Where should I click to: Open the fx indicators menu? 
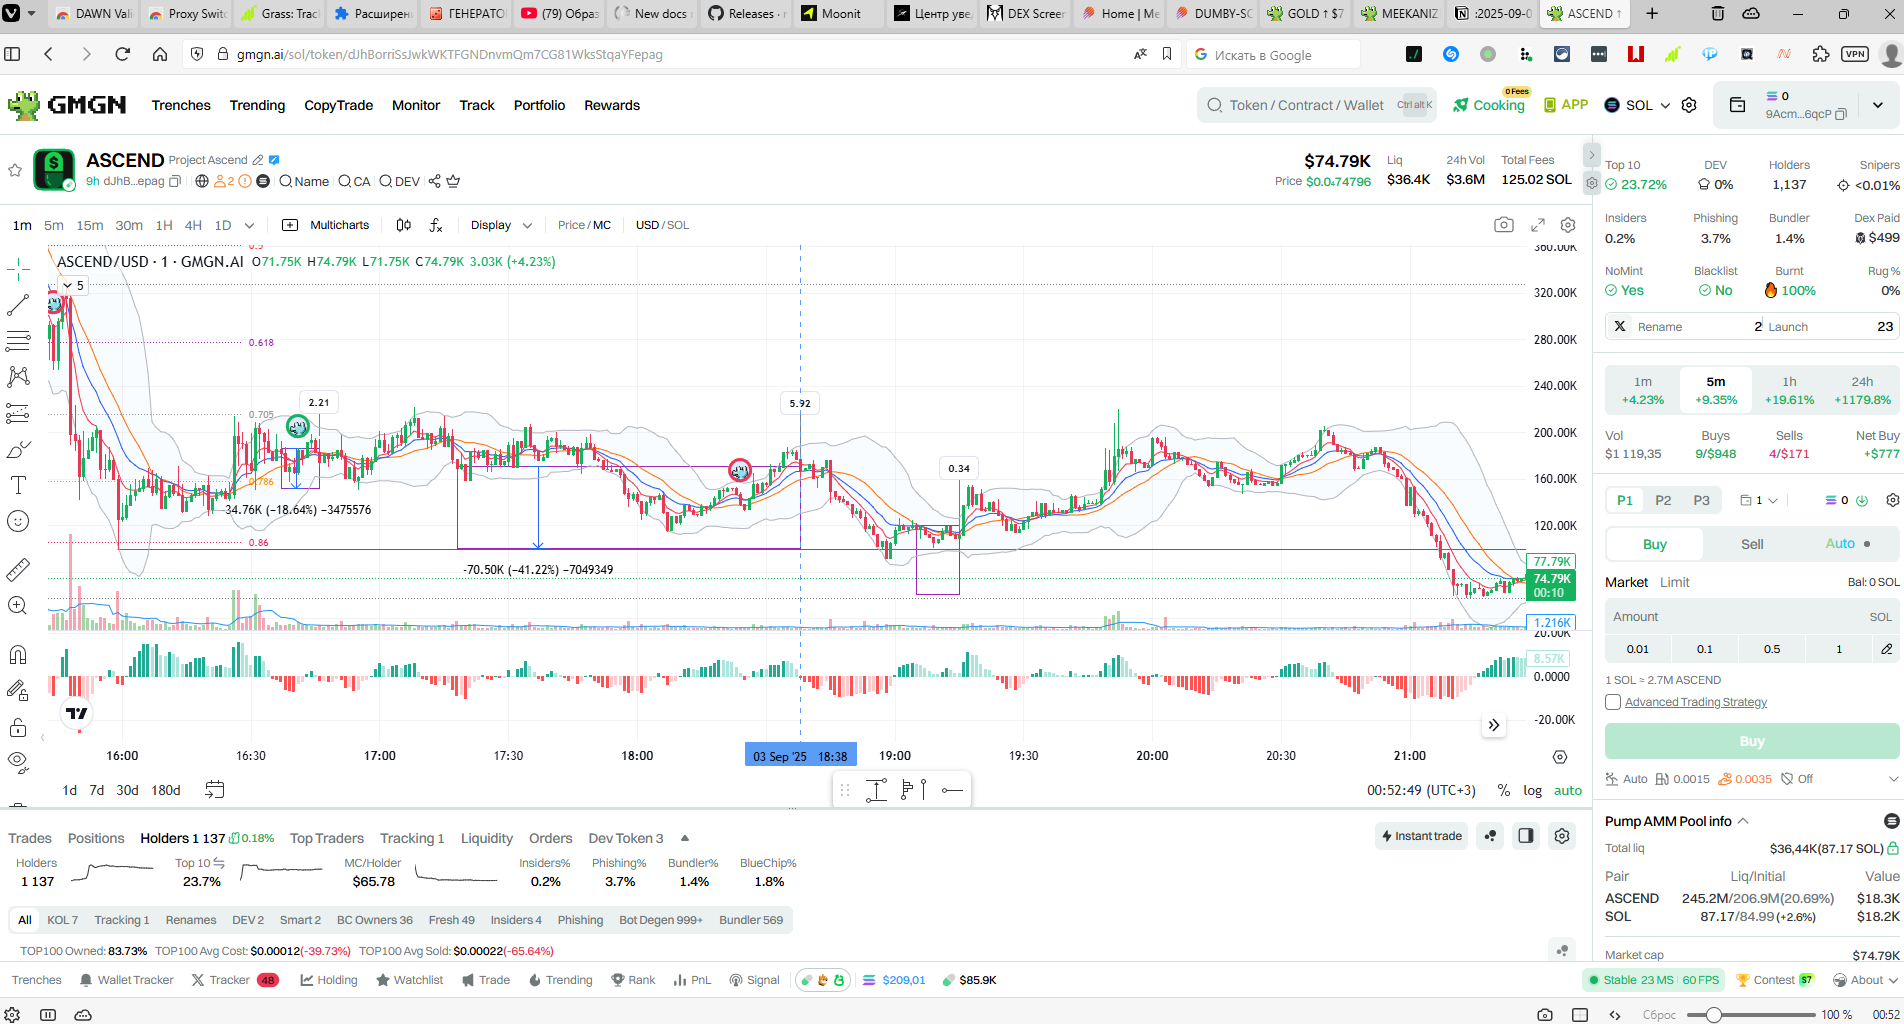click(436, 225)
